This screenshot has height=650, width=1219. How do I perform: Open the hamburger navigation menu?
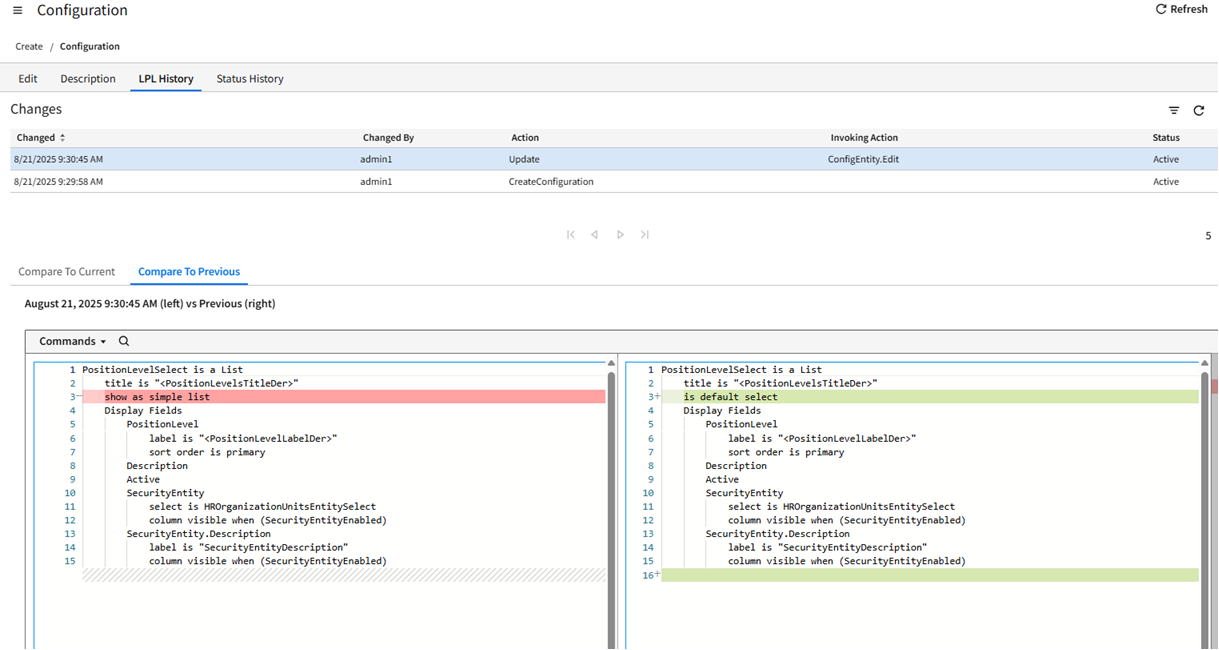click(18, 10)
